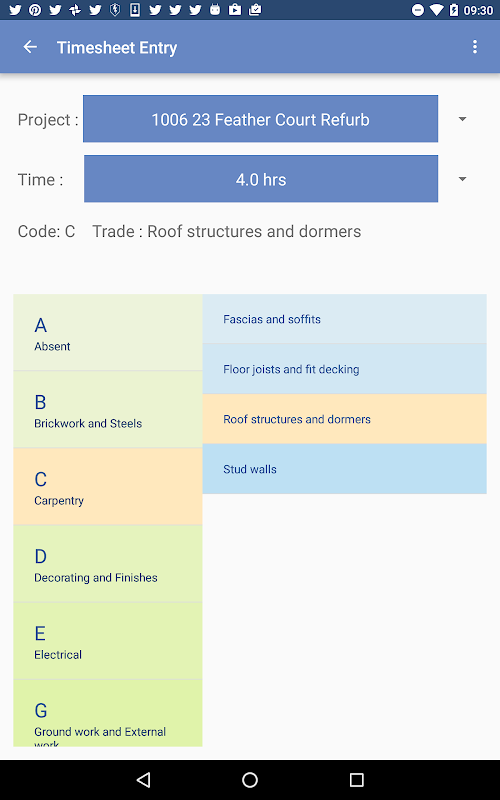Choose the C Carpentry category
This screenshot has height=800, width=500.
point(108,487)
